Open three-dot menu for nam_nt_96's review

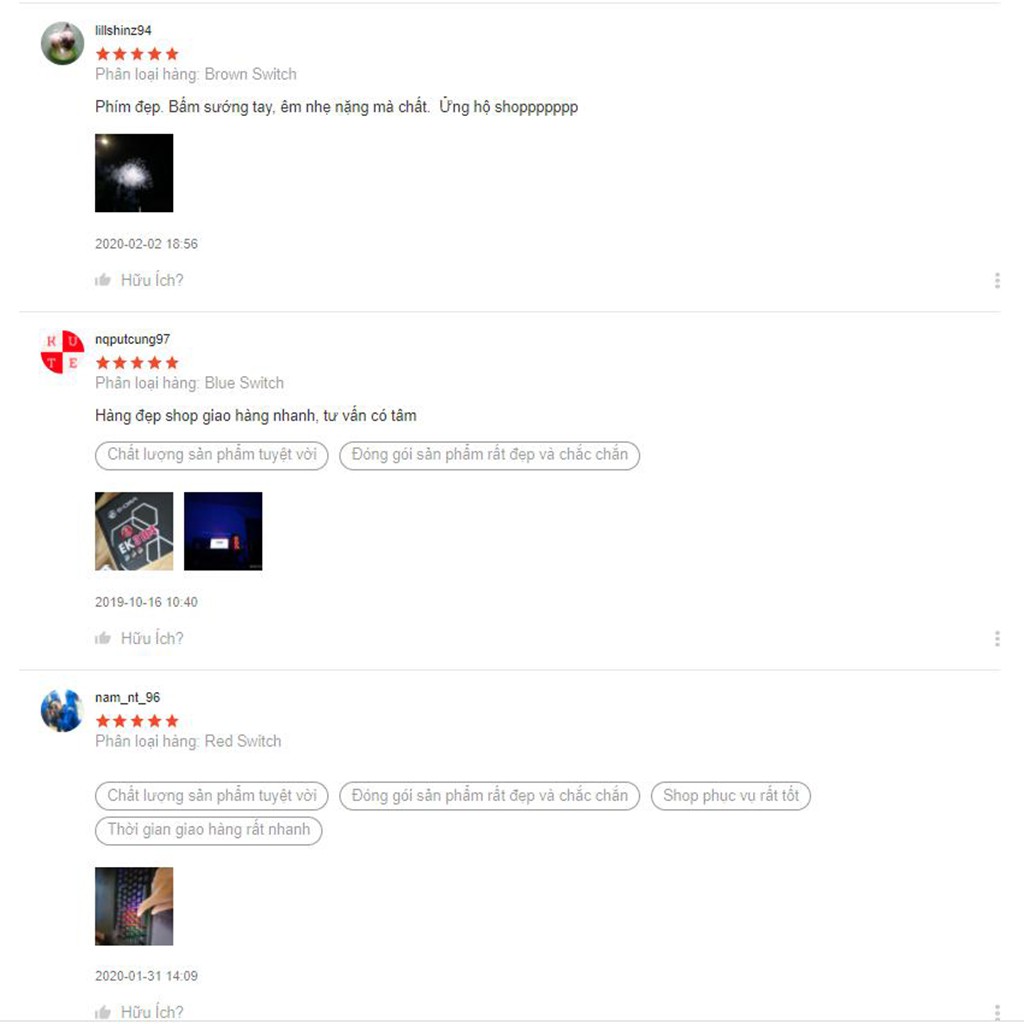click(x=997, y=1012)
